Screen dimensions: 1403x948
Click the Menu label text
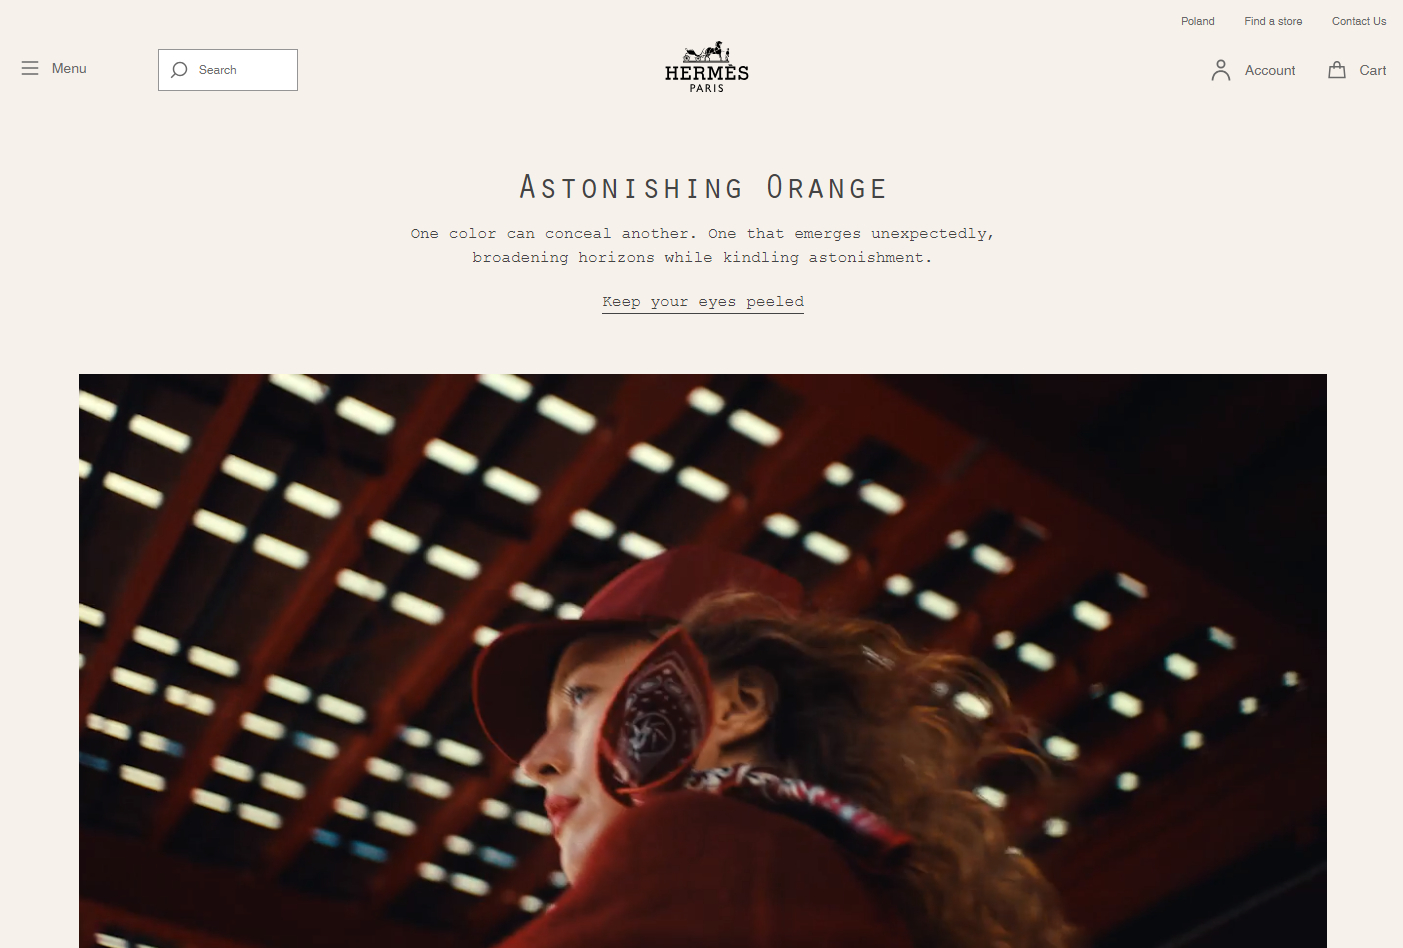[x=69, y=68]
